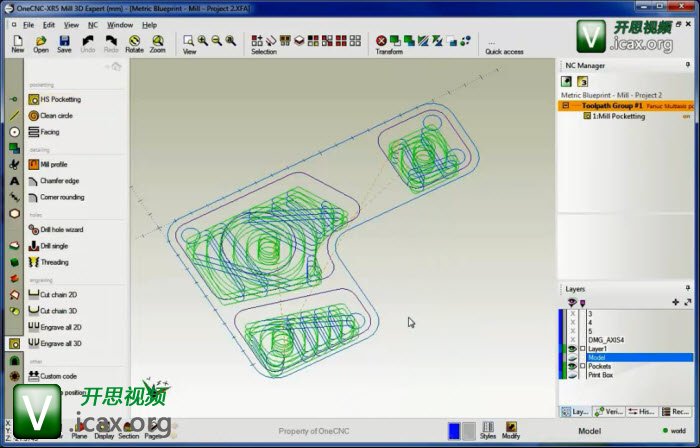Open the layers lock filter dropdown
The width and height of the screenshot is (700, 448).
[583, 303]
